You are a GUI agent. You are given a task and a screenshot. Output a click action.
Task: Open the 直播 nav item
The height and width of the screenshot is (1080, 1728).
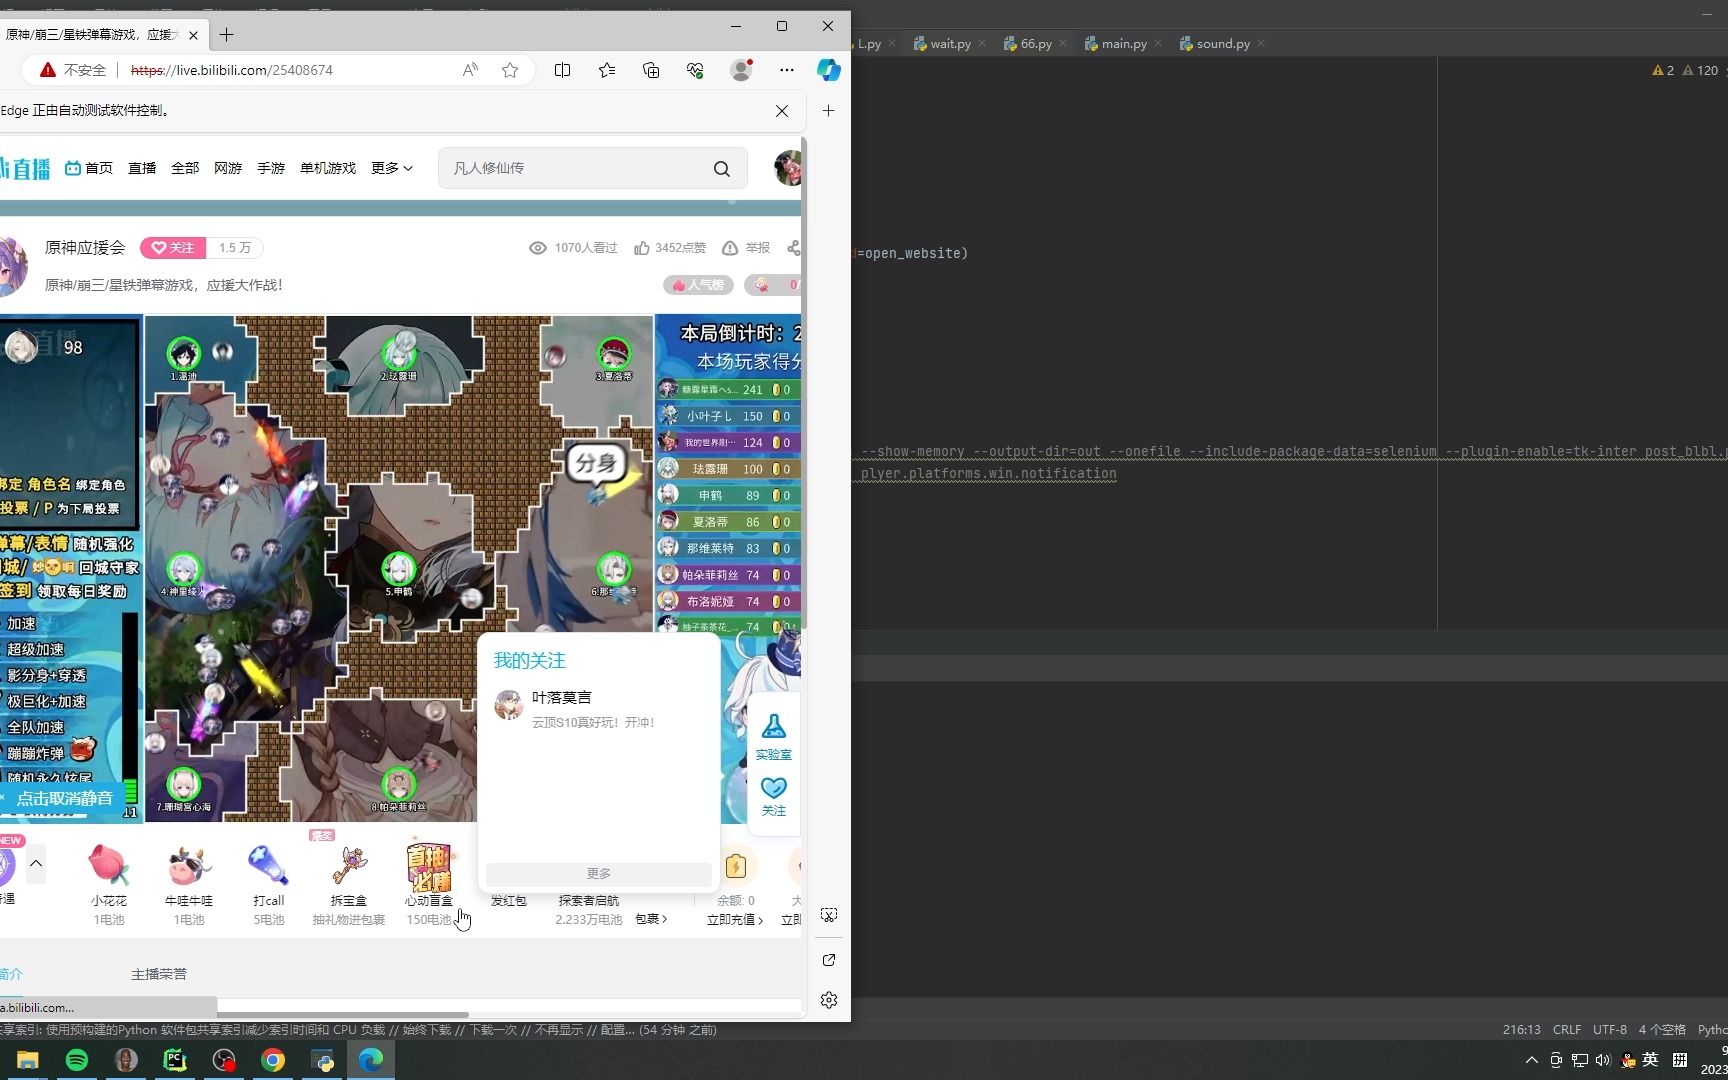pos(142,168)
